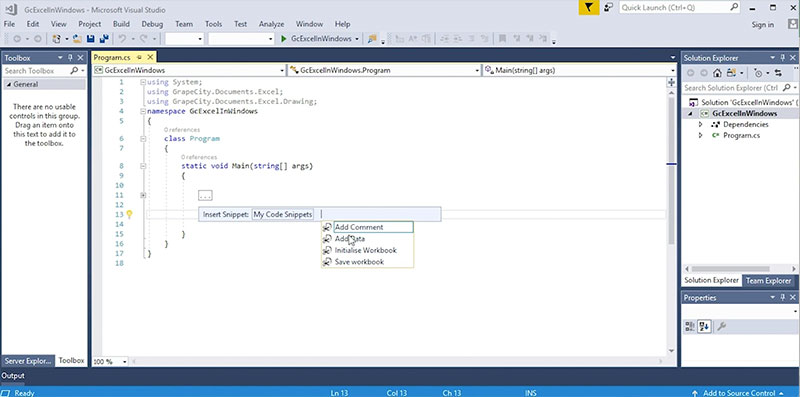
Task: Click the search magnifier in Toolbox search
Action: coord(74,71)
